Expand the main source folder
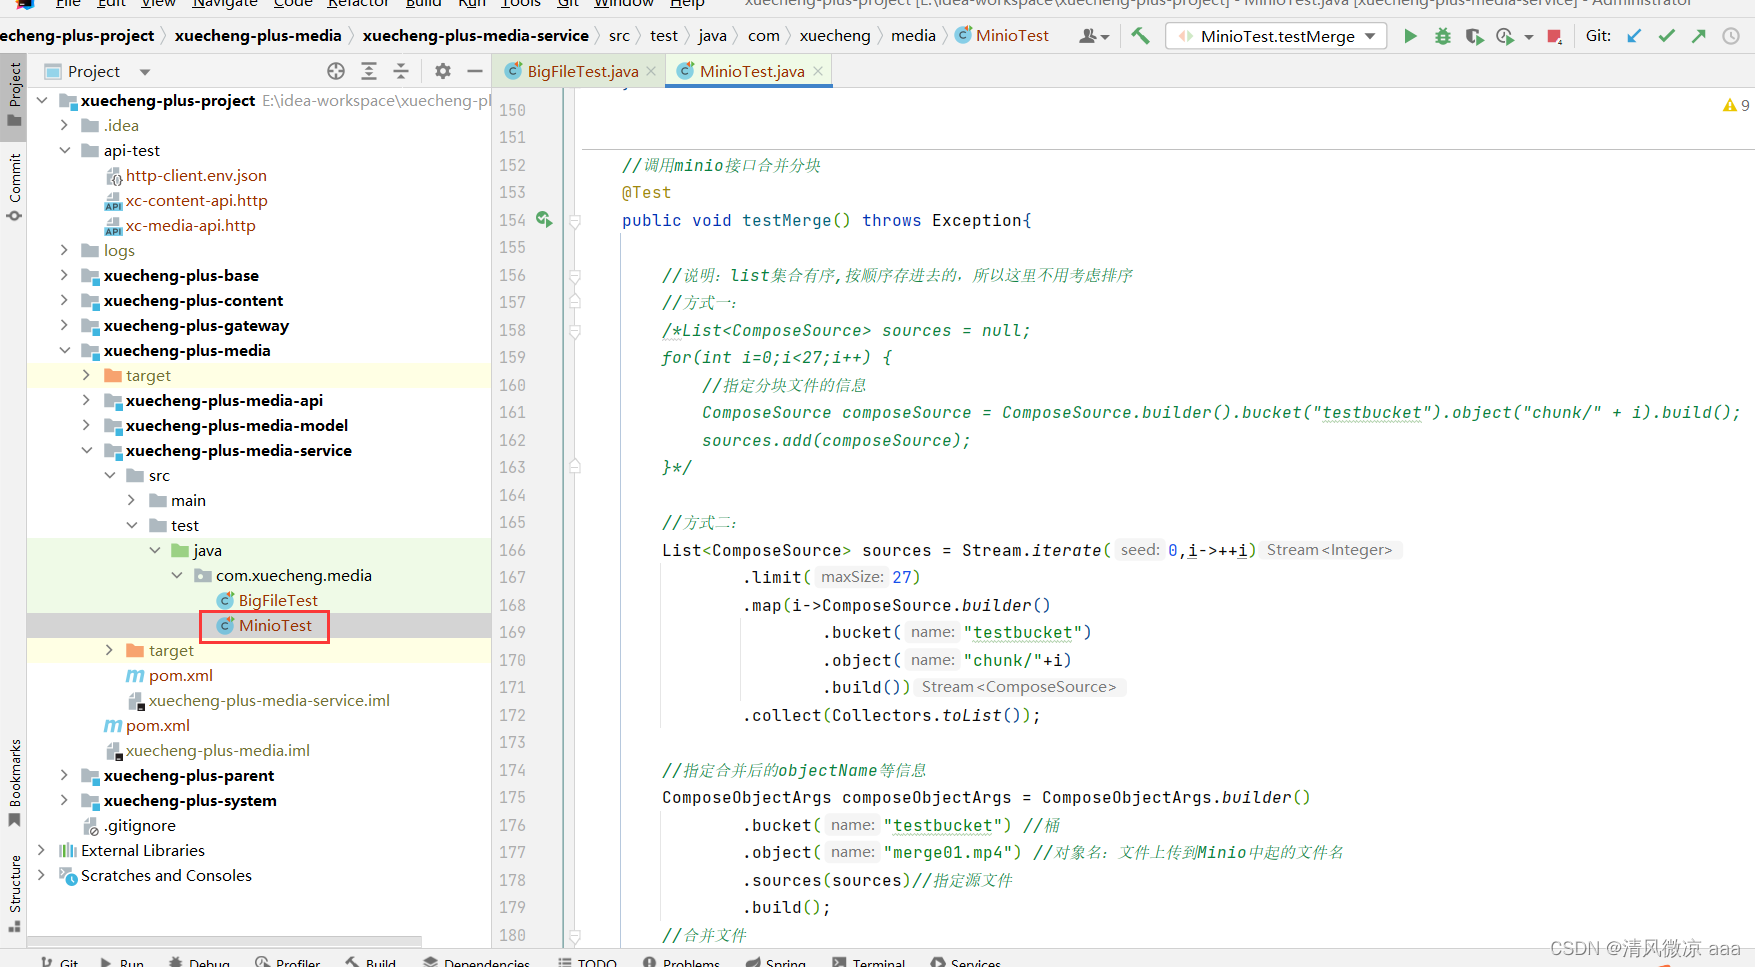 click(x=131, y=500)
